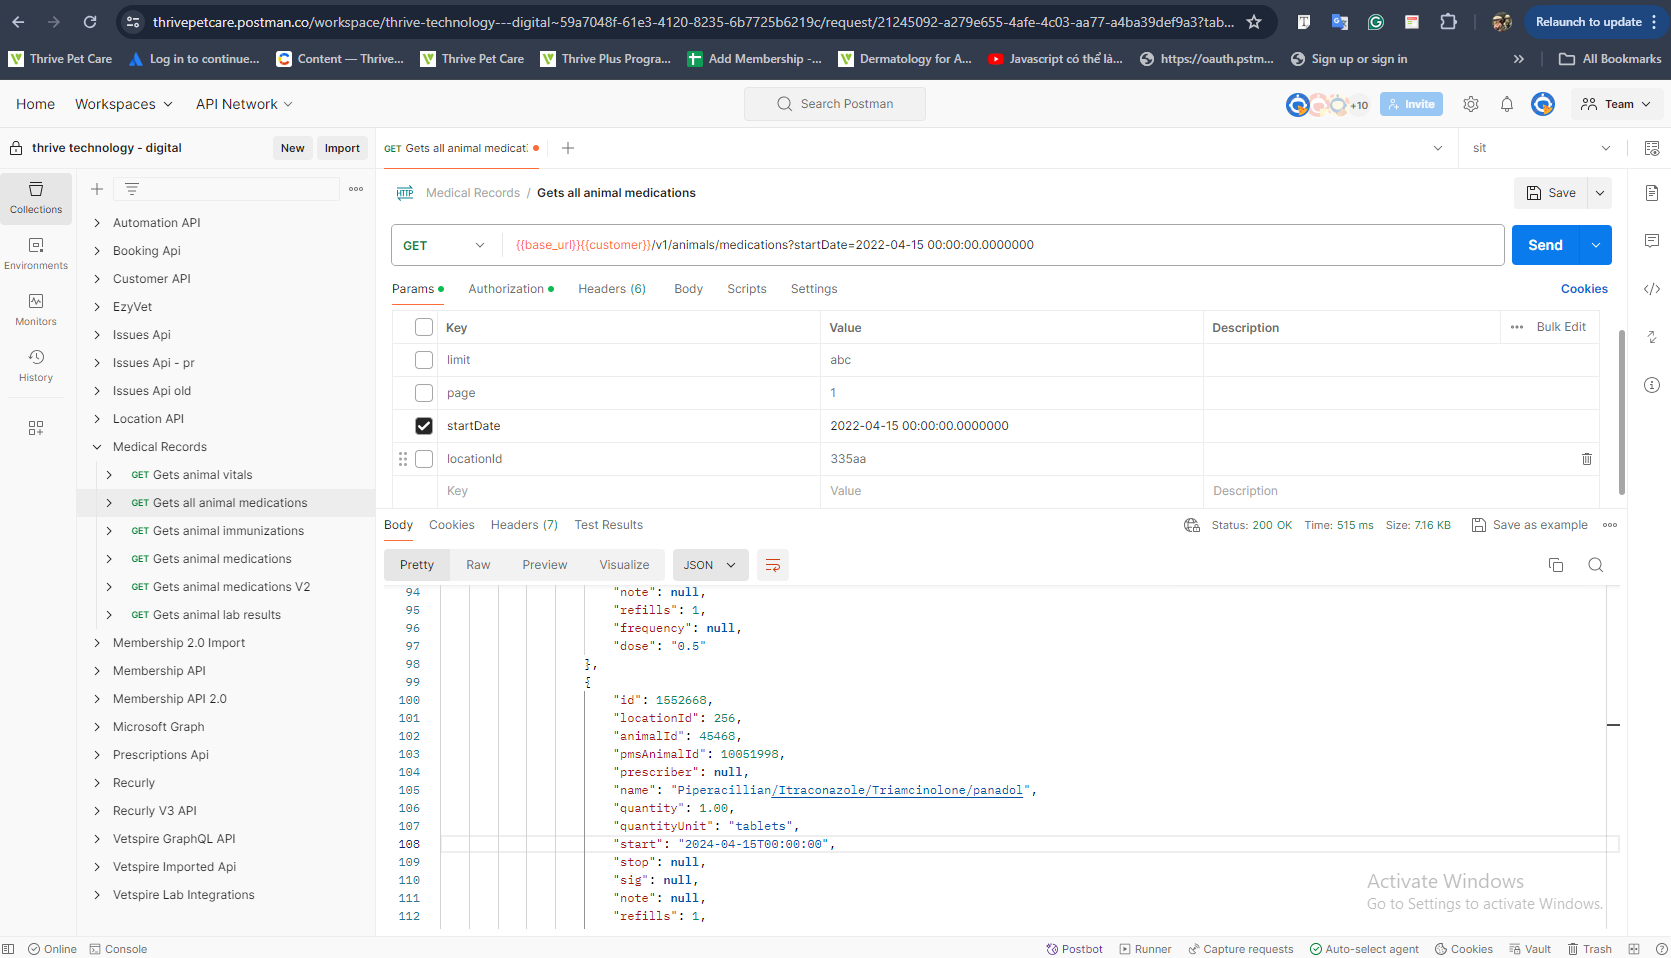
Task: Open a new request tab with plus
Action: pos(568,148)
